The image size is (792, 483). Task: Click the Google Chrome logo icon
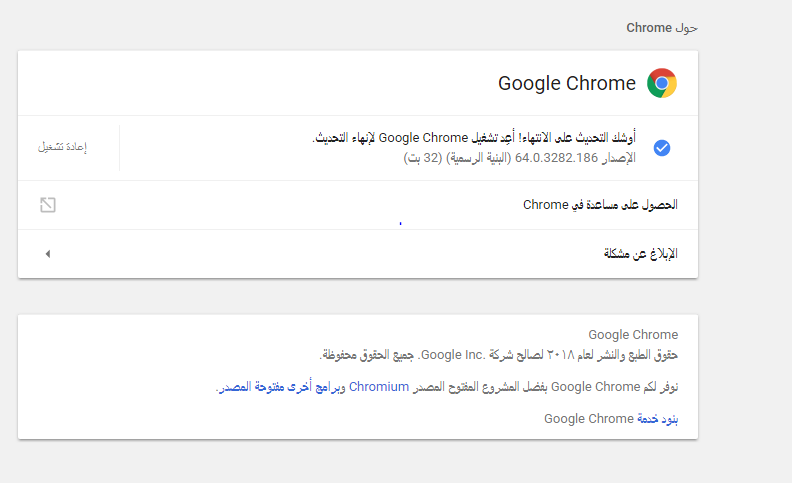tap(662, 83)
